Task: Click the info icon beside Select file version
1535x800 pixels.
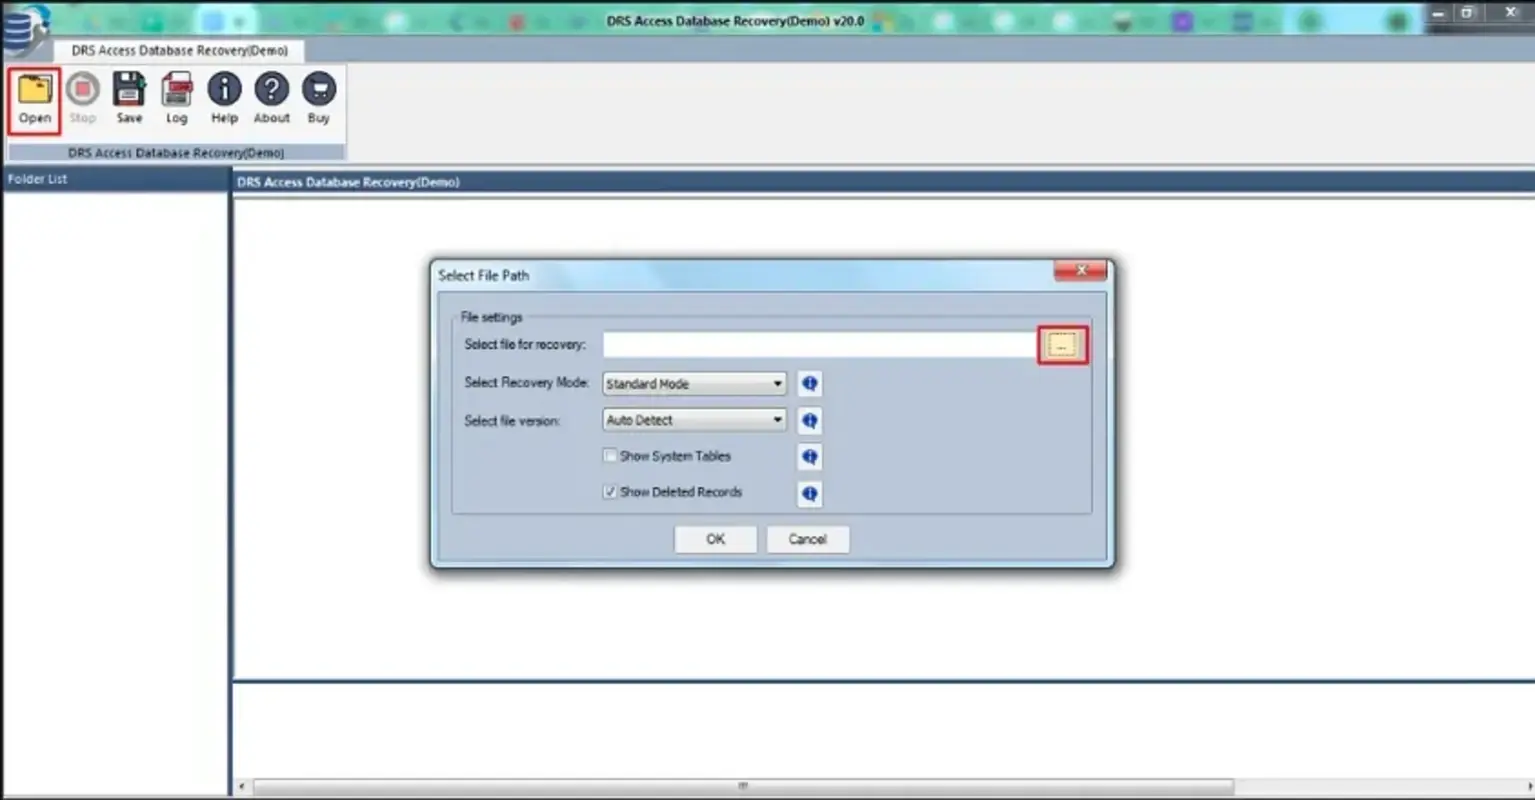Action: [809, 420]
